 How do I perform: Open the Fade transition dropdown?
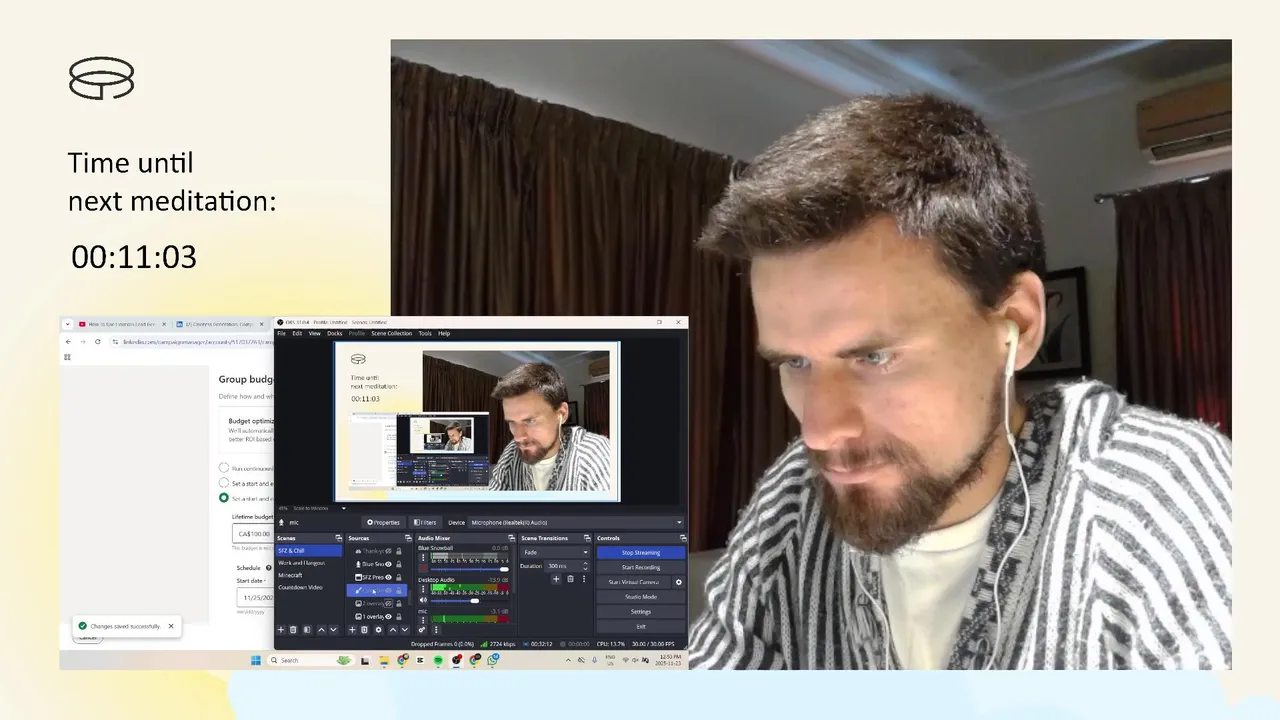click(x=555, y=552)
